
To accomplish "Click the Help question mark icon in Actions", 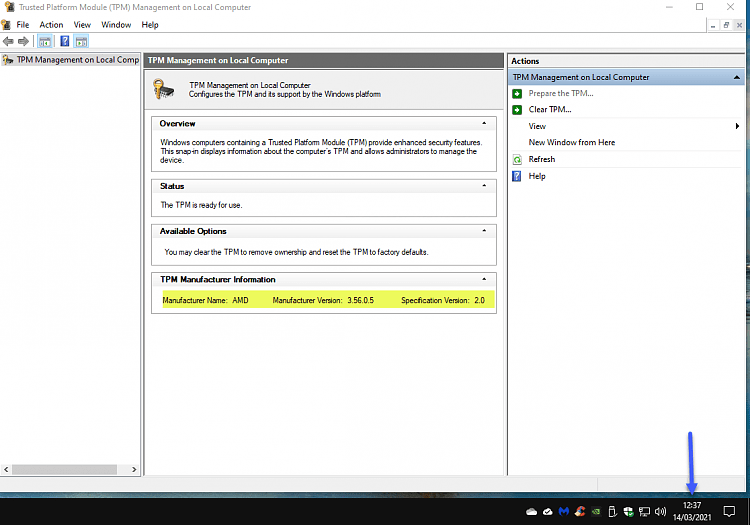I will pos(517,176).
